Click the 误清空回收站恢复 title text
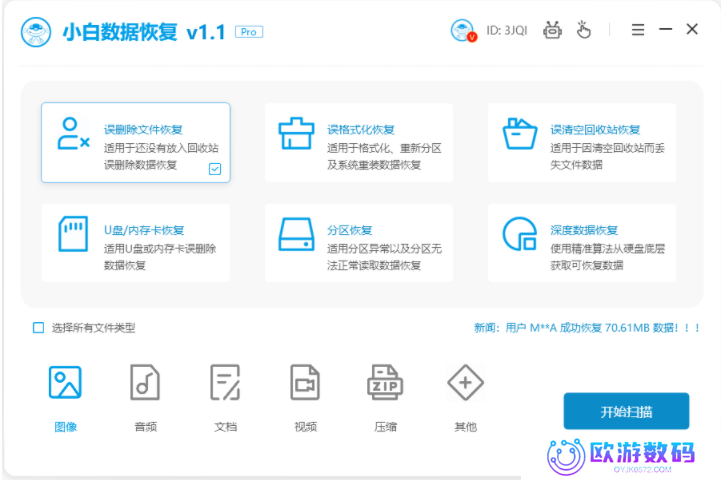Image resolution: width=721 pixels, height=482 pixels. click(595, 130)
